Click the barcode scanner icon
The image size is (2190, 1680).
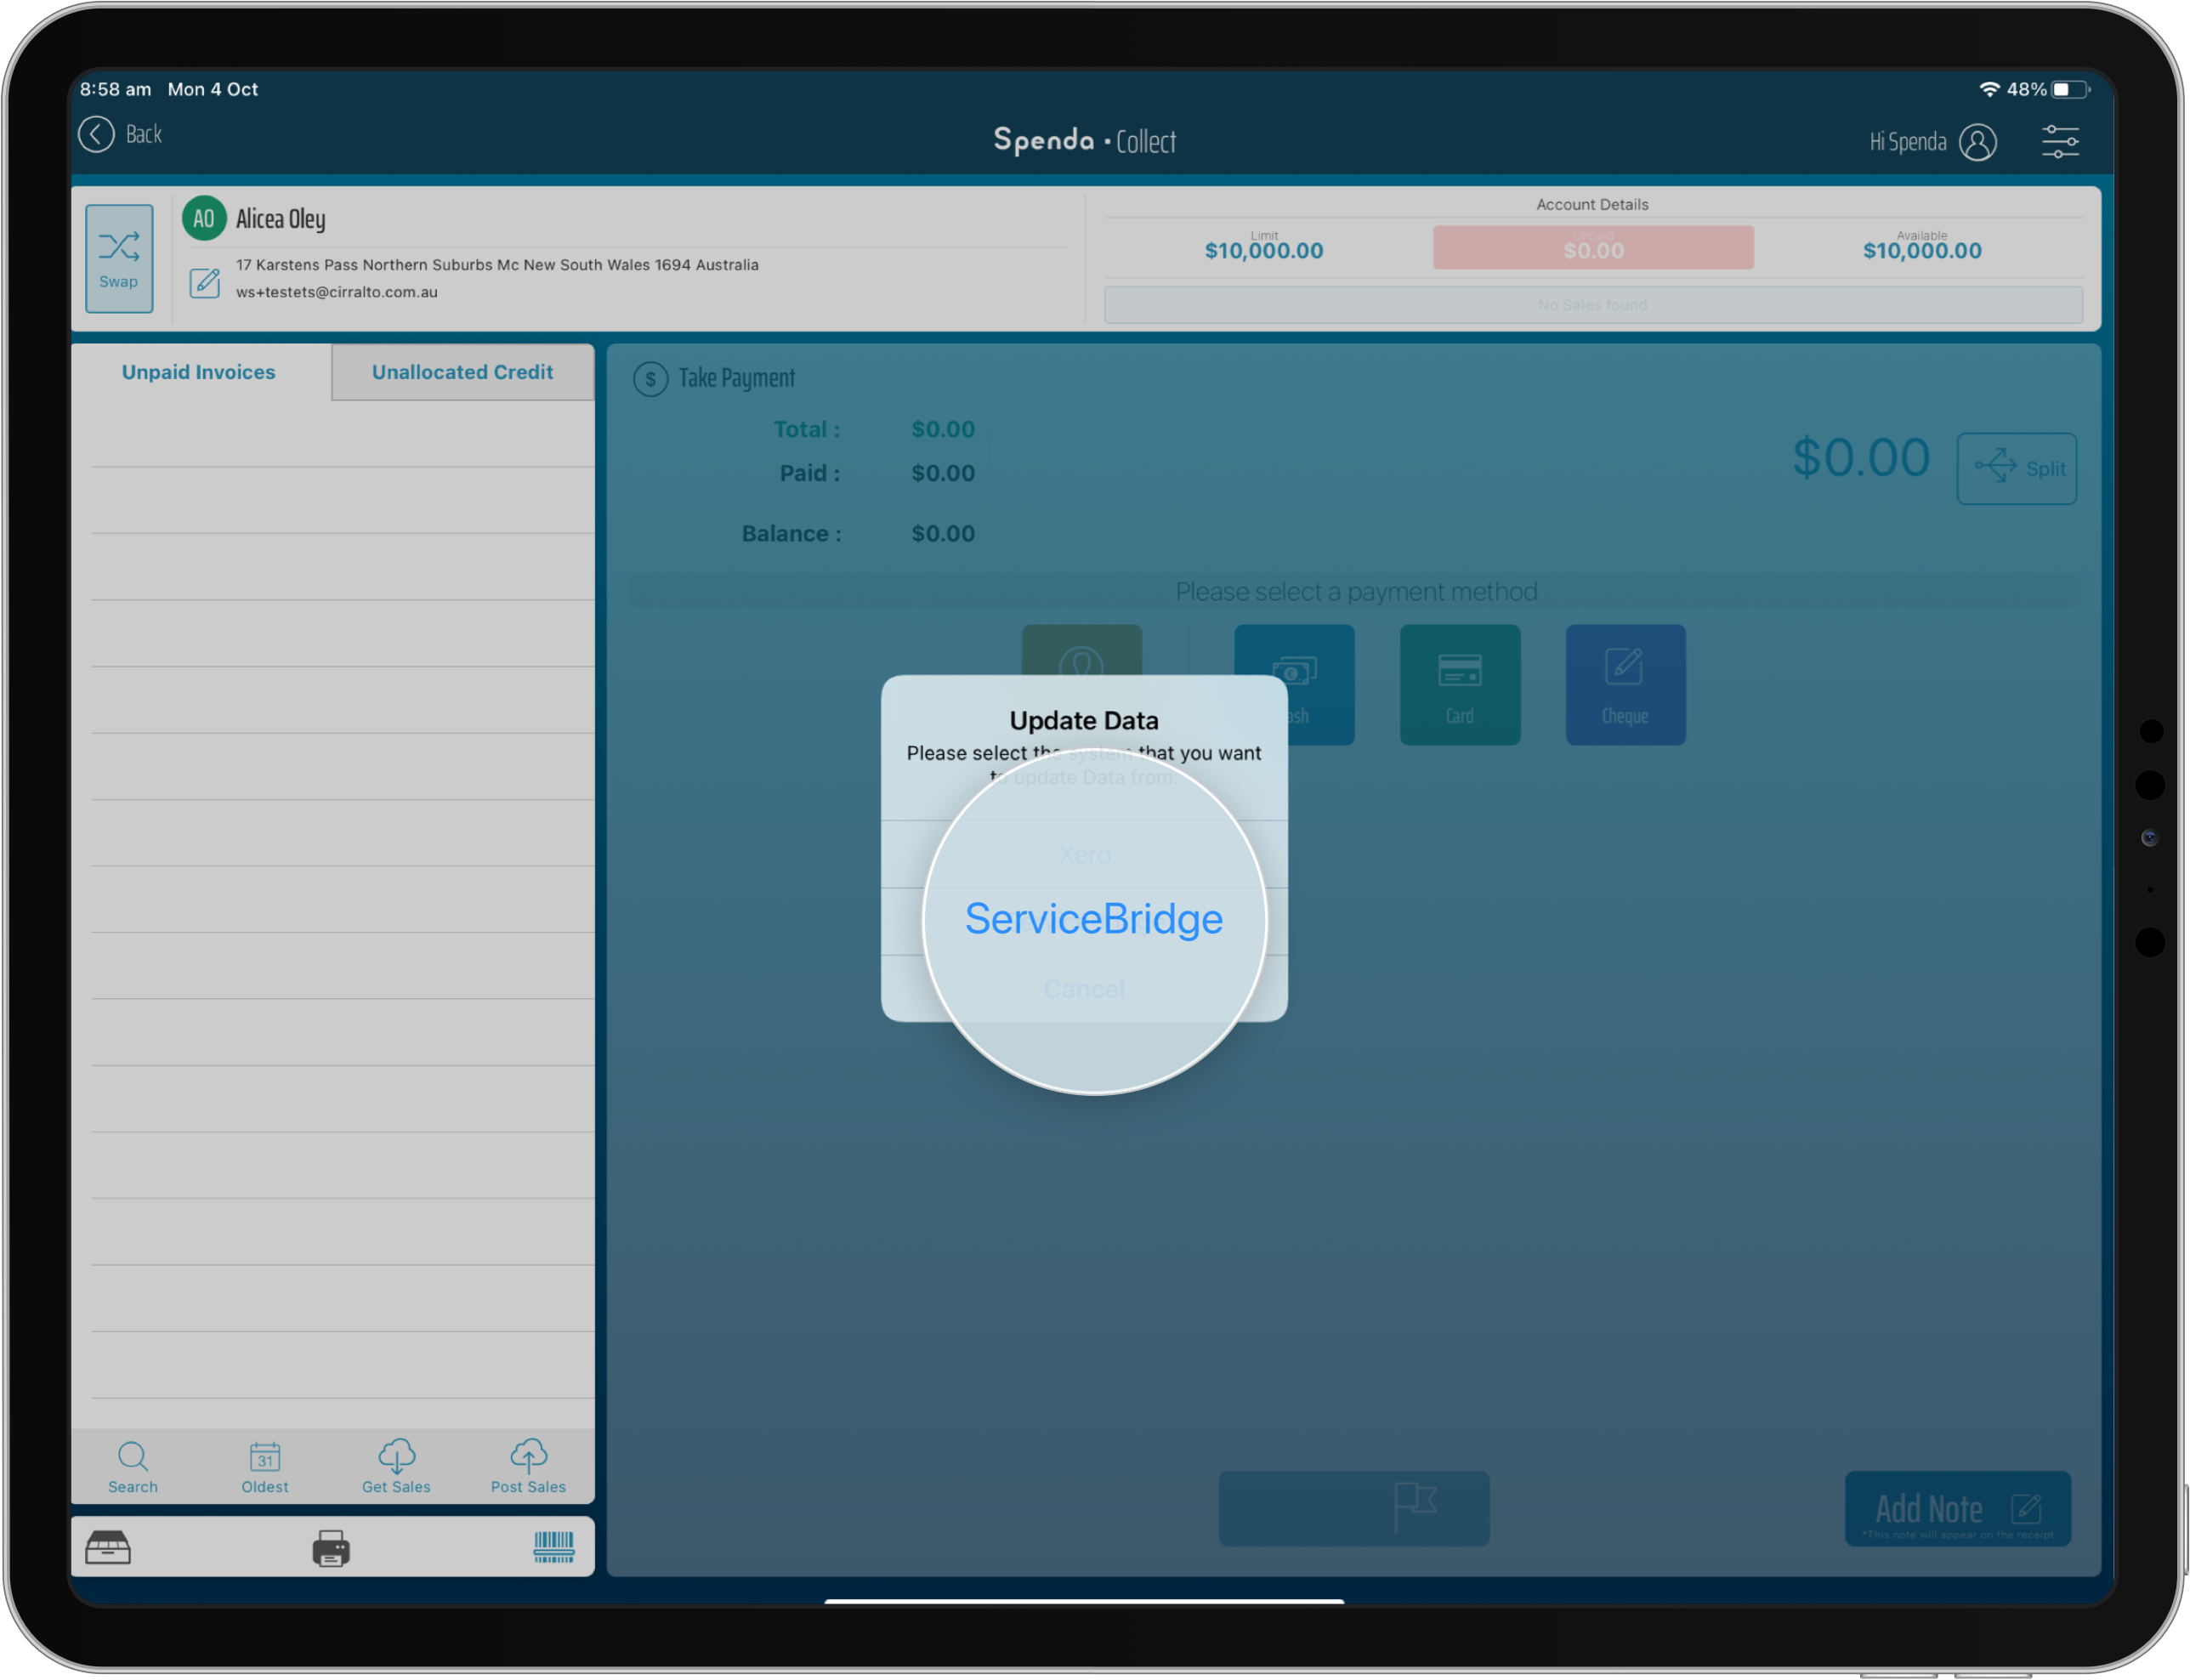[554, 1547]
